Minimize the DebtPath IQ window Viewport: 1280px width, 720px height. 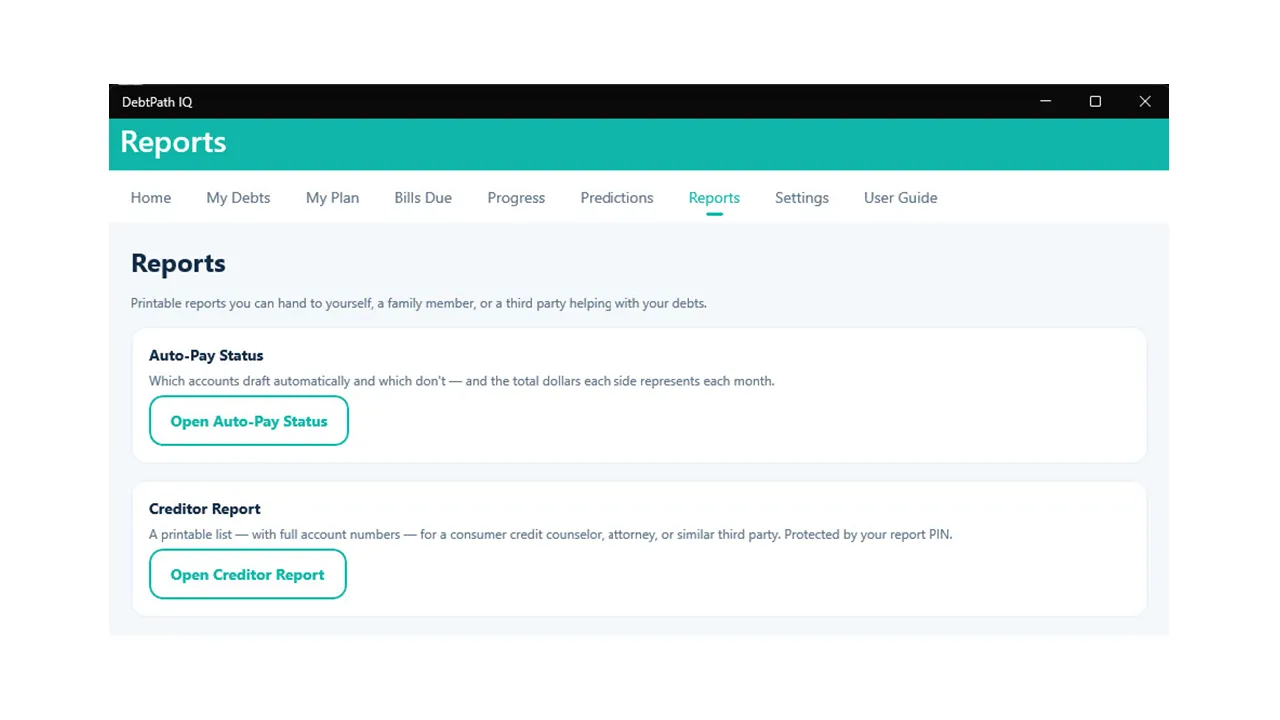pos(1046,101)
